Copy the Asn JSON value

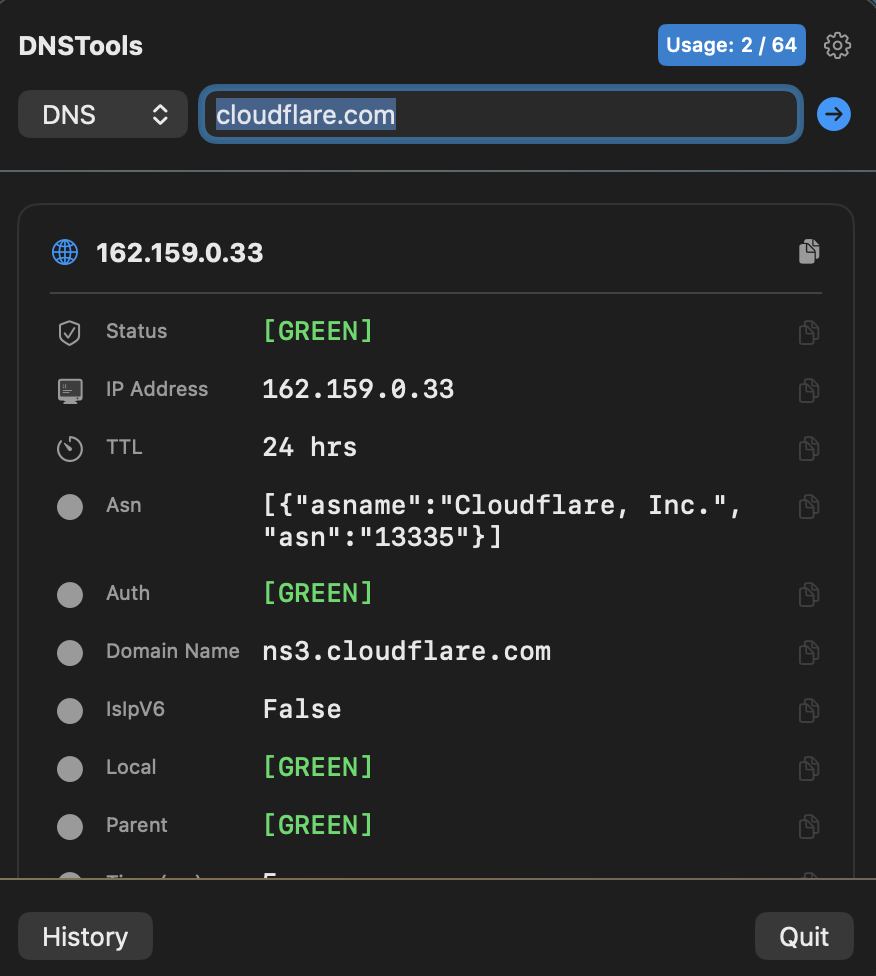809,506
